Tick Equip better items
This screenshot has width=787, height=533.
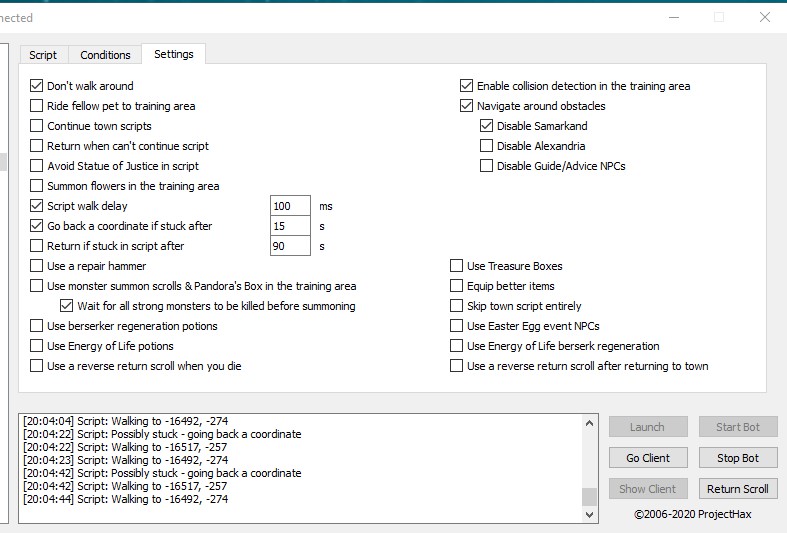tap(457, 286)
